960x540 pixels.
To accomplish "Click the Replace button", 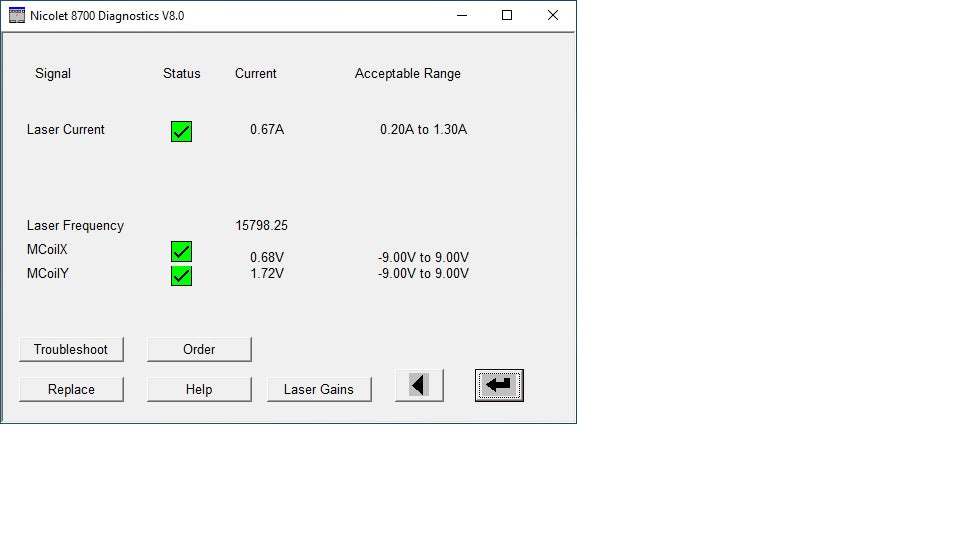I will pos(71,389).
